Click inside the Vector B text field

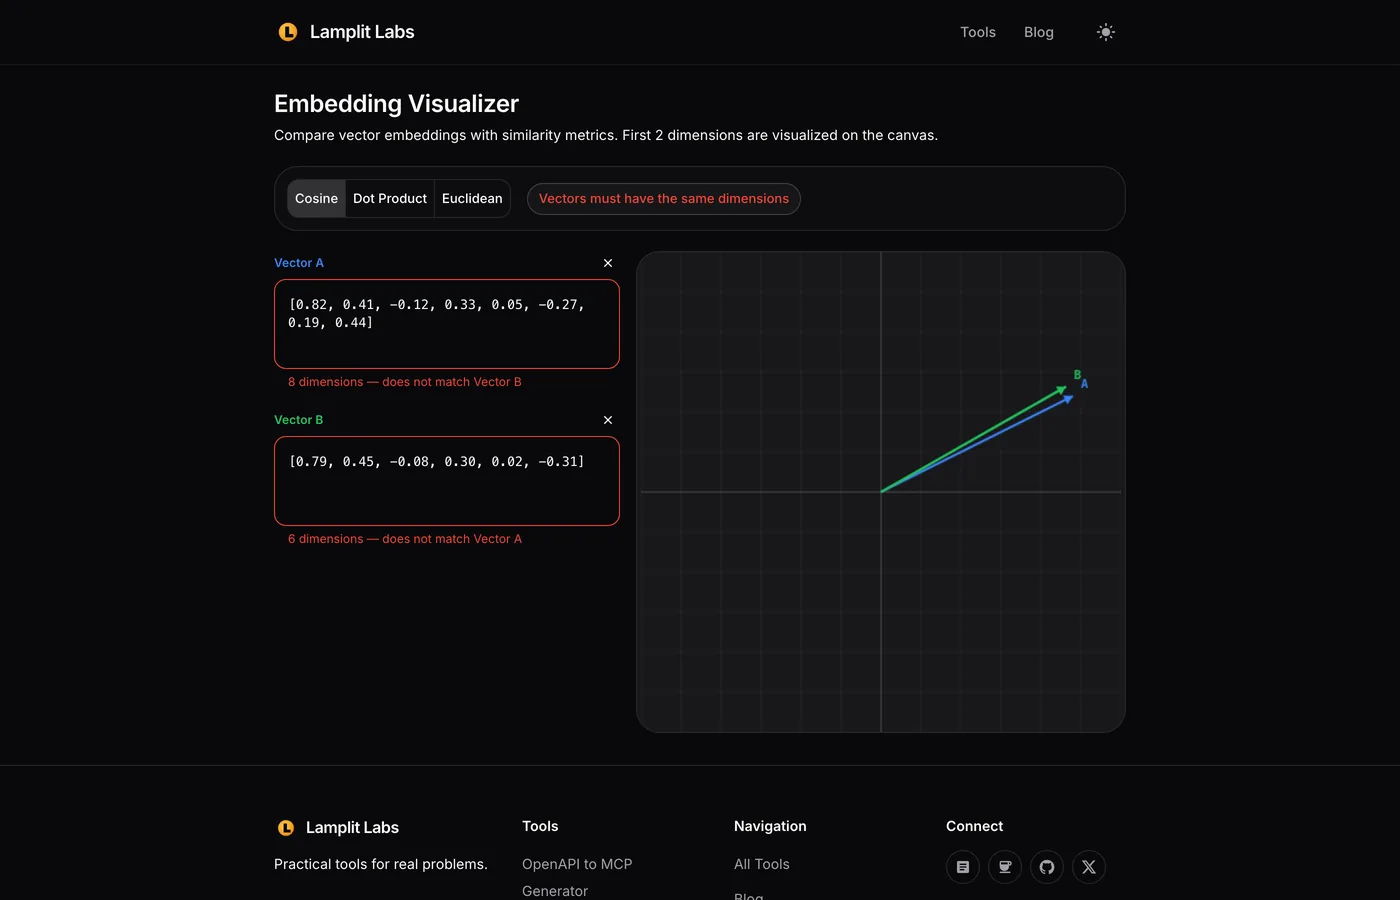pos(447,481)
